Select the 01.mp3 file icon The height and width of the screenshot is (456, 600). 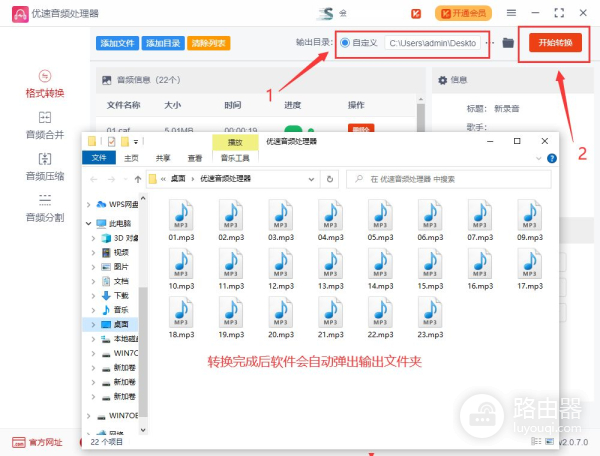181,215
